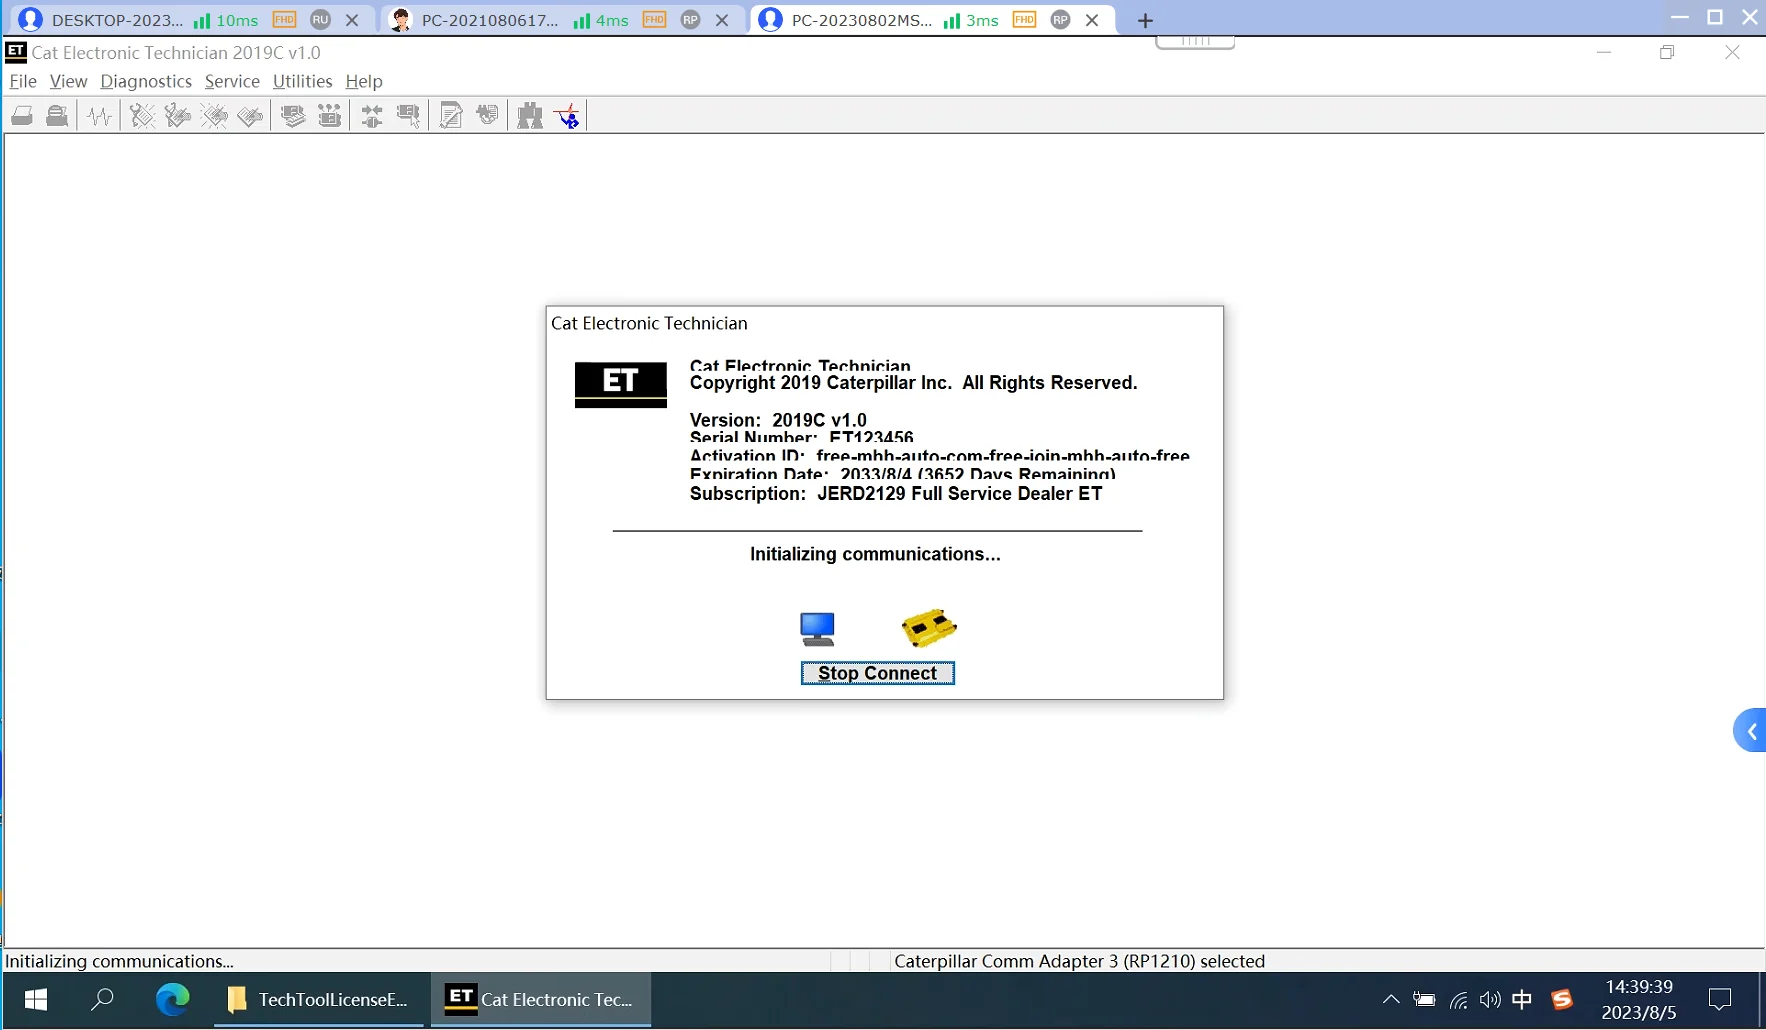1766x1030 pixels.
Task: Open network settings from the system tray
Action: click(1459, 999)
